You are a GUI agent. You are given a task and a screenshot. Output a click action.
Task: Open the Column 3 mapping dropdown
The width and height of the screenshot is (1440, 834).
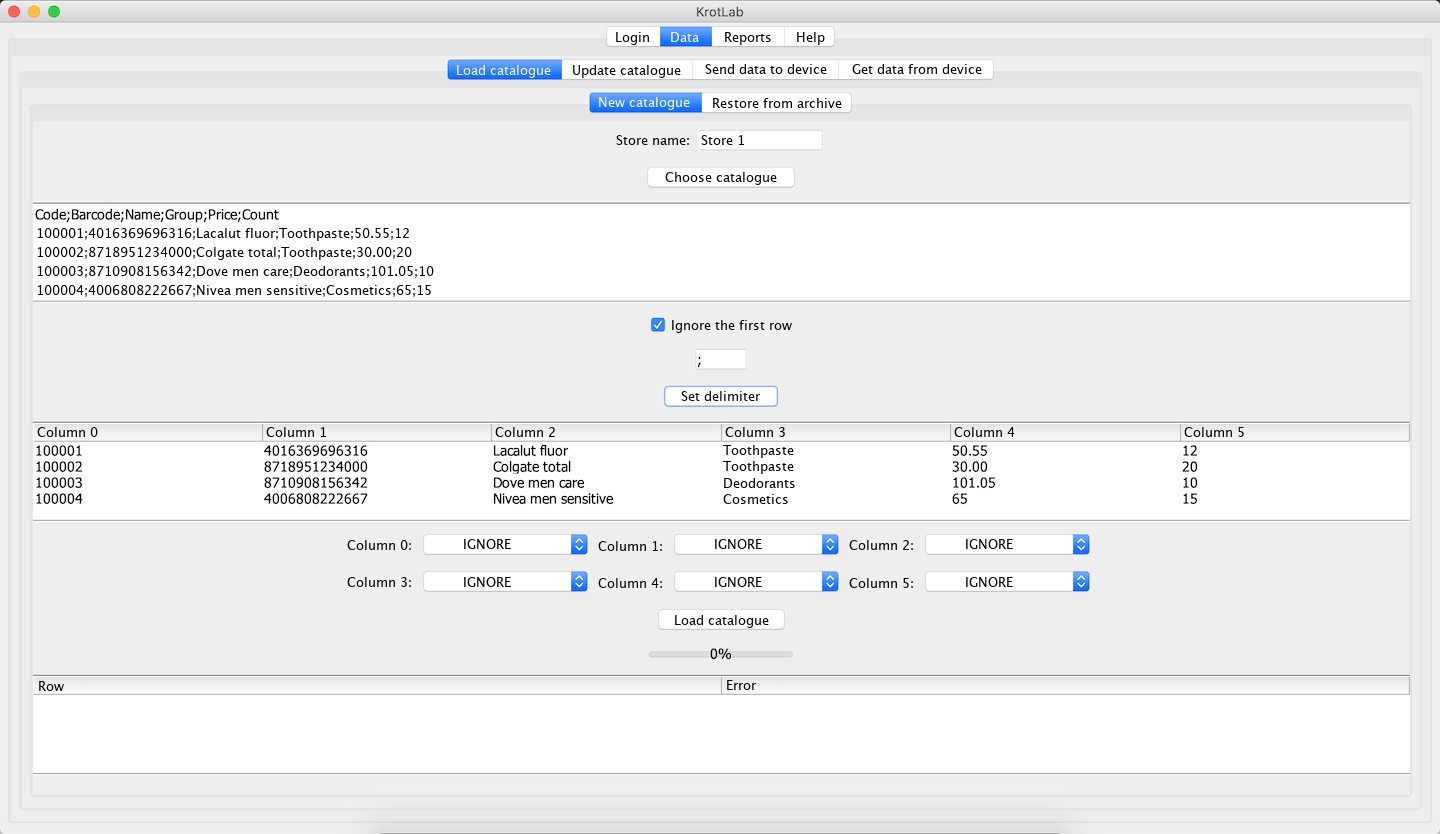pyautogui.click(x=505, y=582)
